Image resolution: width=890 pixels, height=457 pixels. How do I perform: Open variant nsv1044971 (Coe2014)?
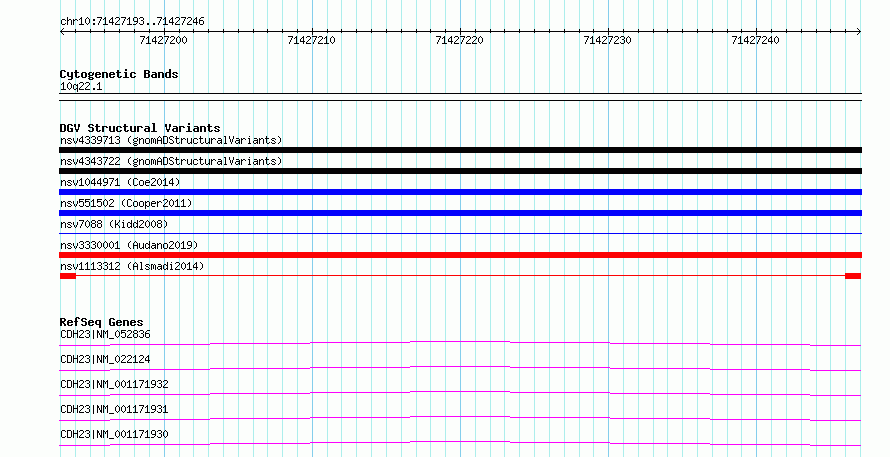click(x=120, y=182)
